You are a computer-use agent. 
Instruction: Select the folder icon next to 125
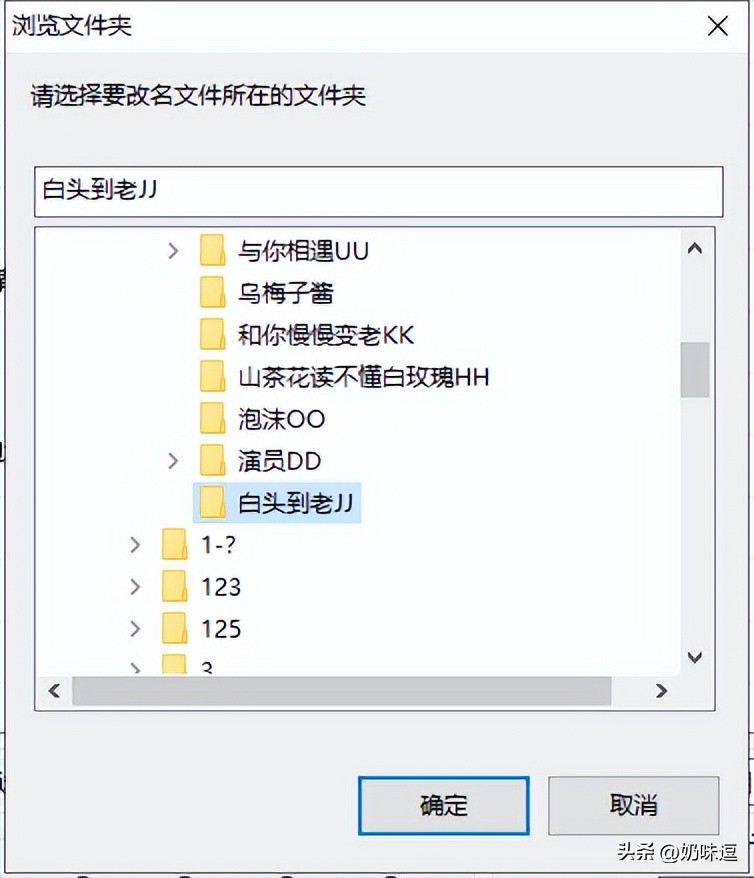172,629
